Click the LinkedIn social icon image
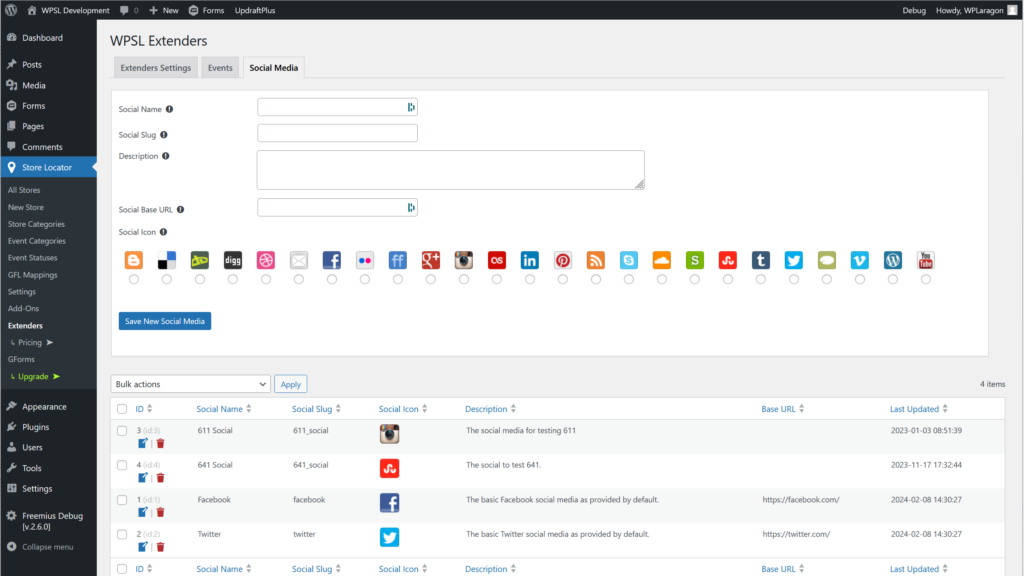Screen dimensions: 1024x576 530,260
